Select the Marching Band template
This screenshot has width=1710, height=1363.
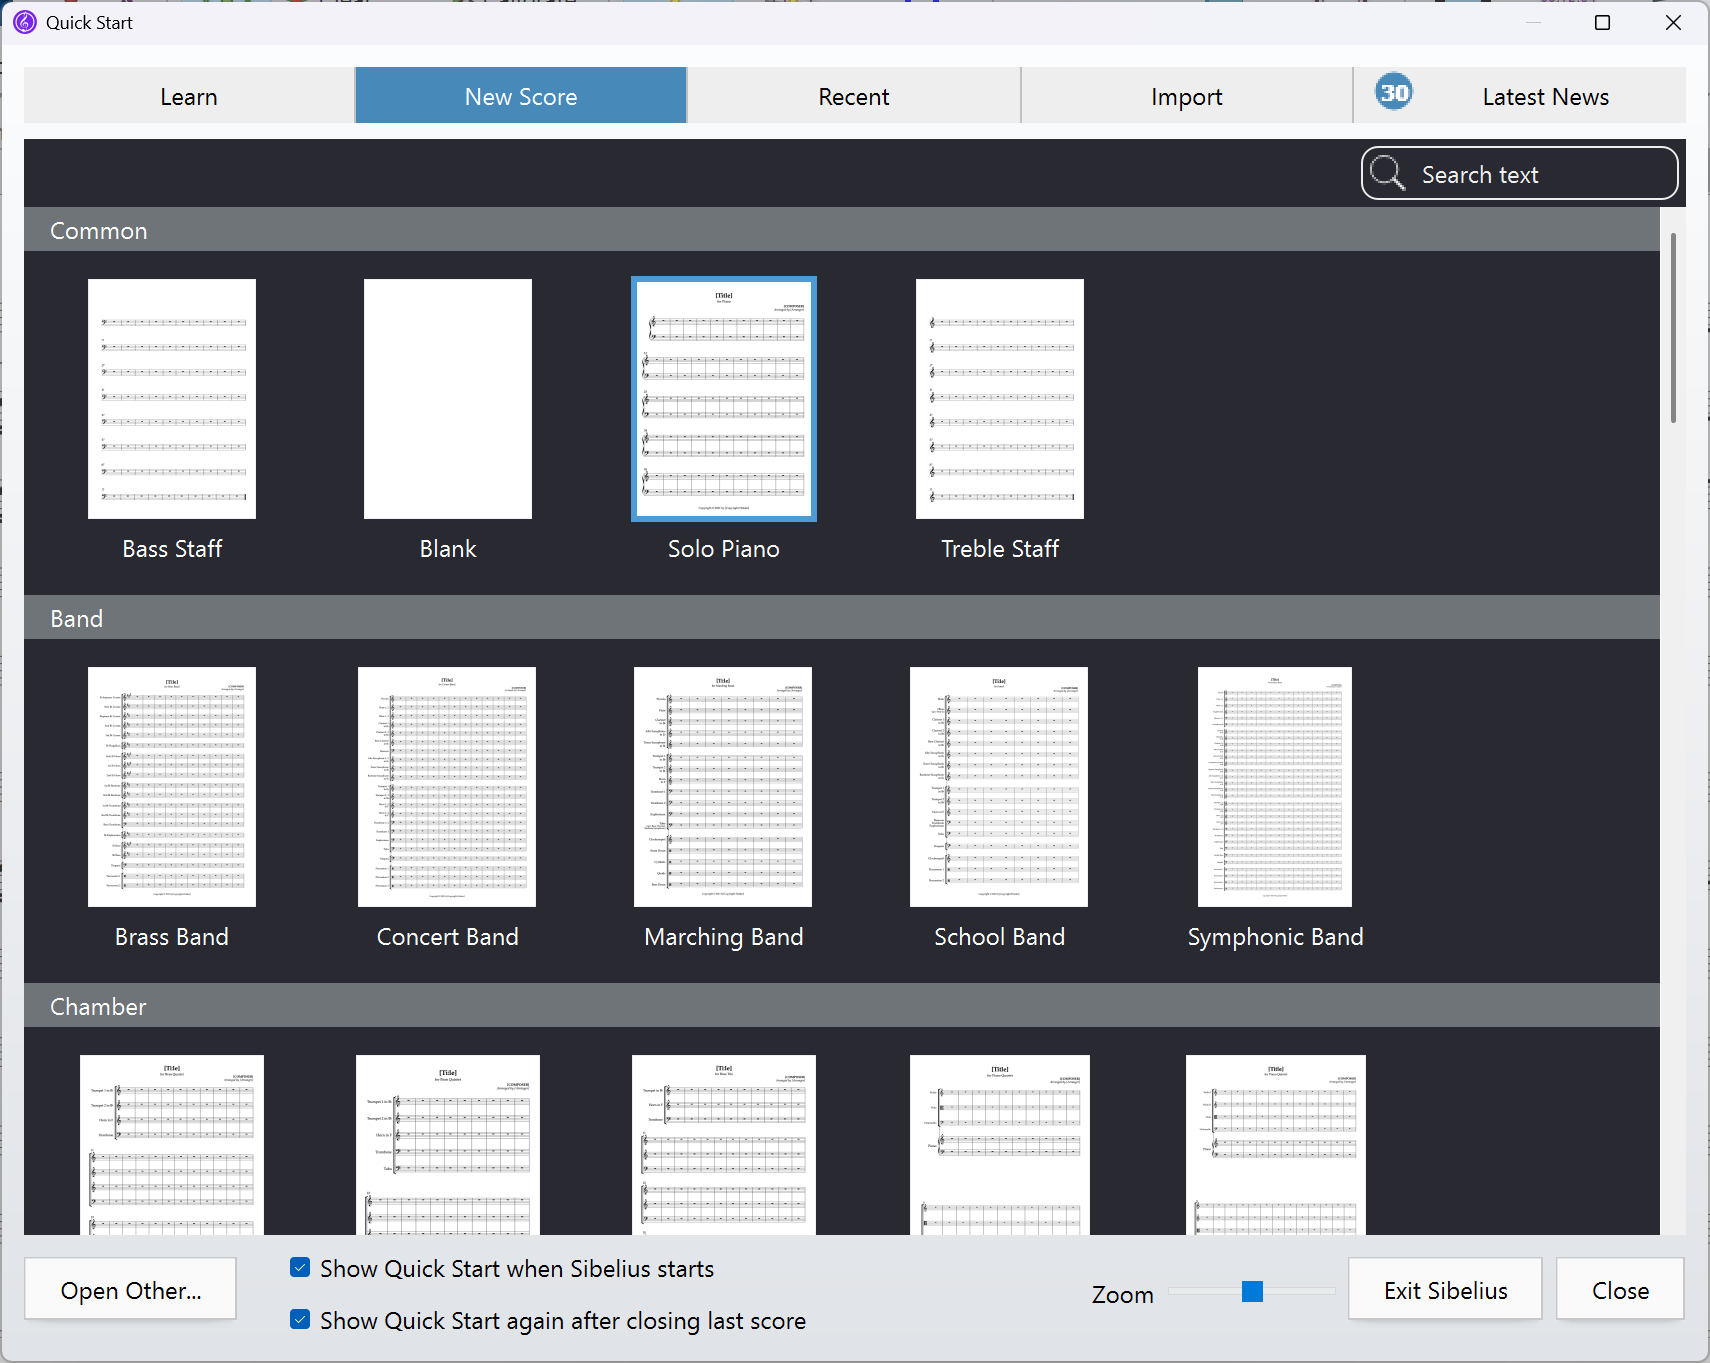pos(723,787)
